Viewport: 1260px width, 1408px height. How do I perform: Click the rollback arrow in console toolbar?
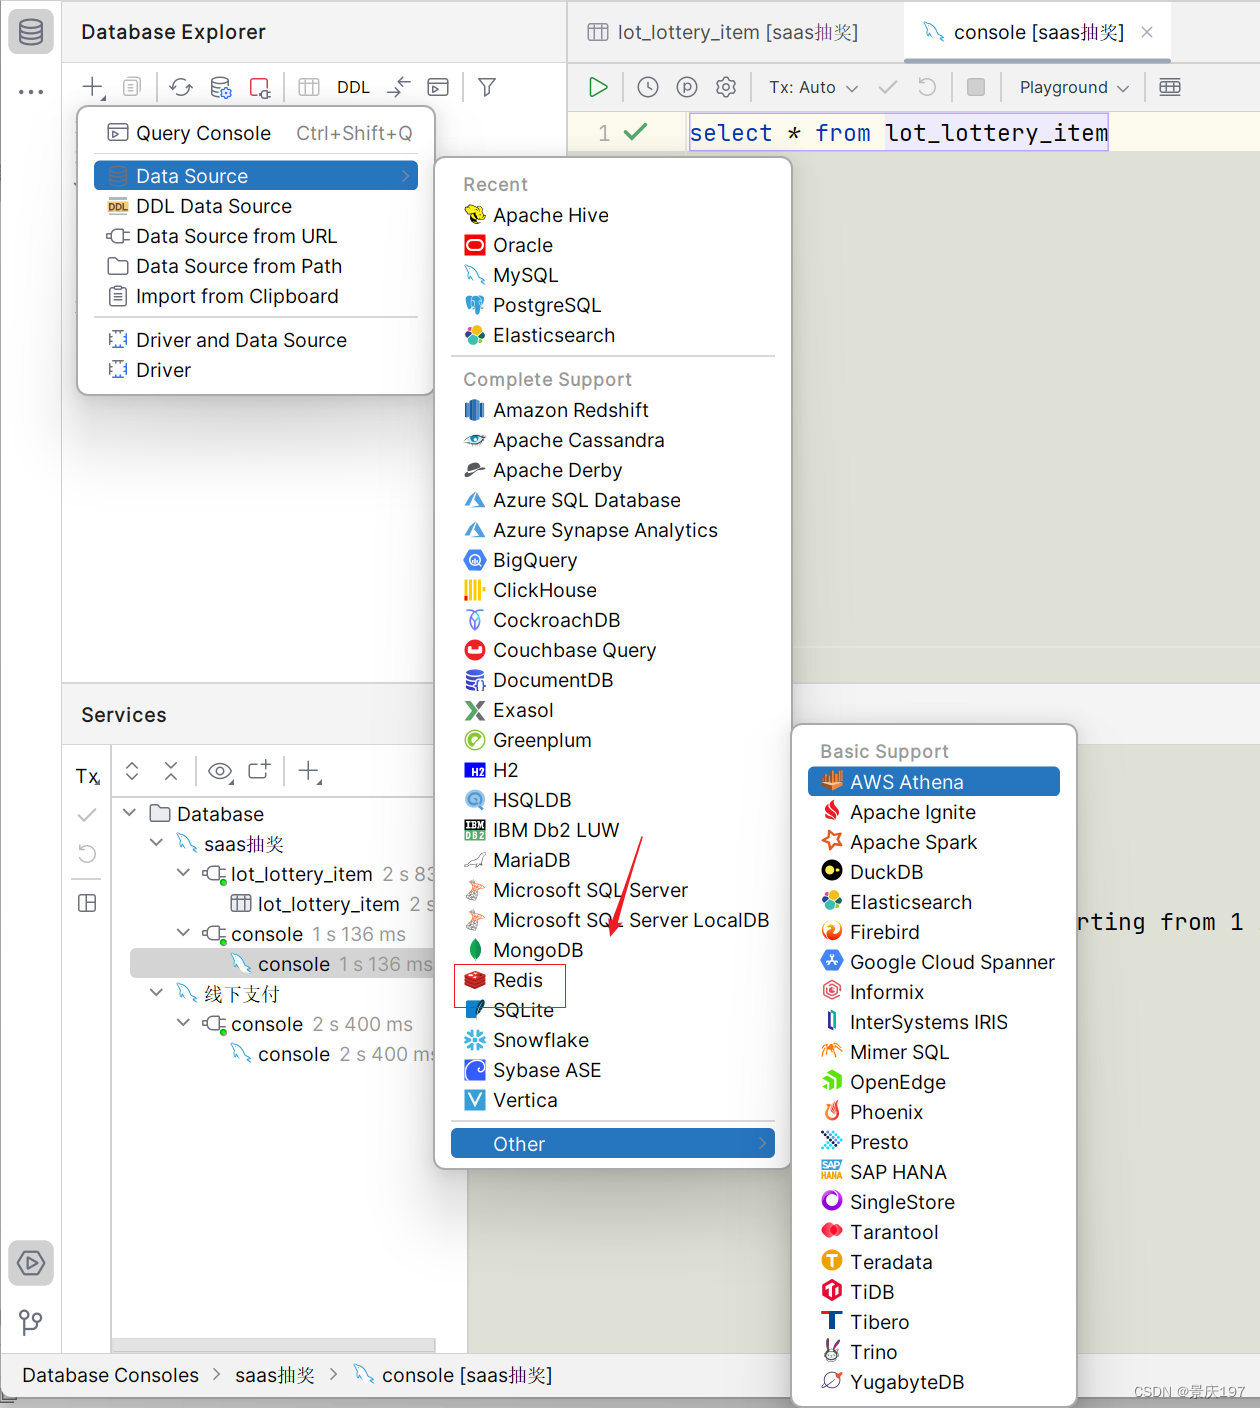pyautogui.click(x=927, y=87)
